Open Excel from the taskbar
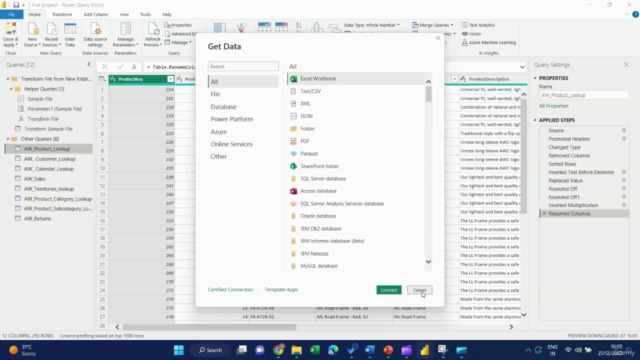 (315, 350)
